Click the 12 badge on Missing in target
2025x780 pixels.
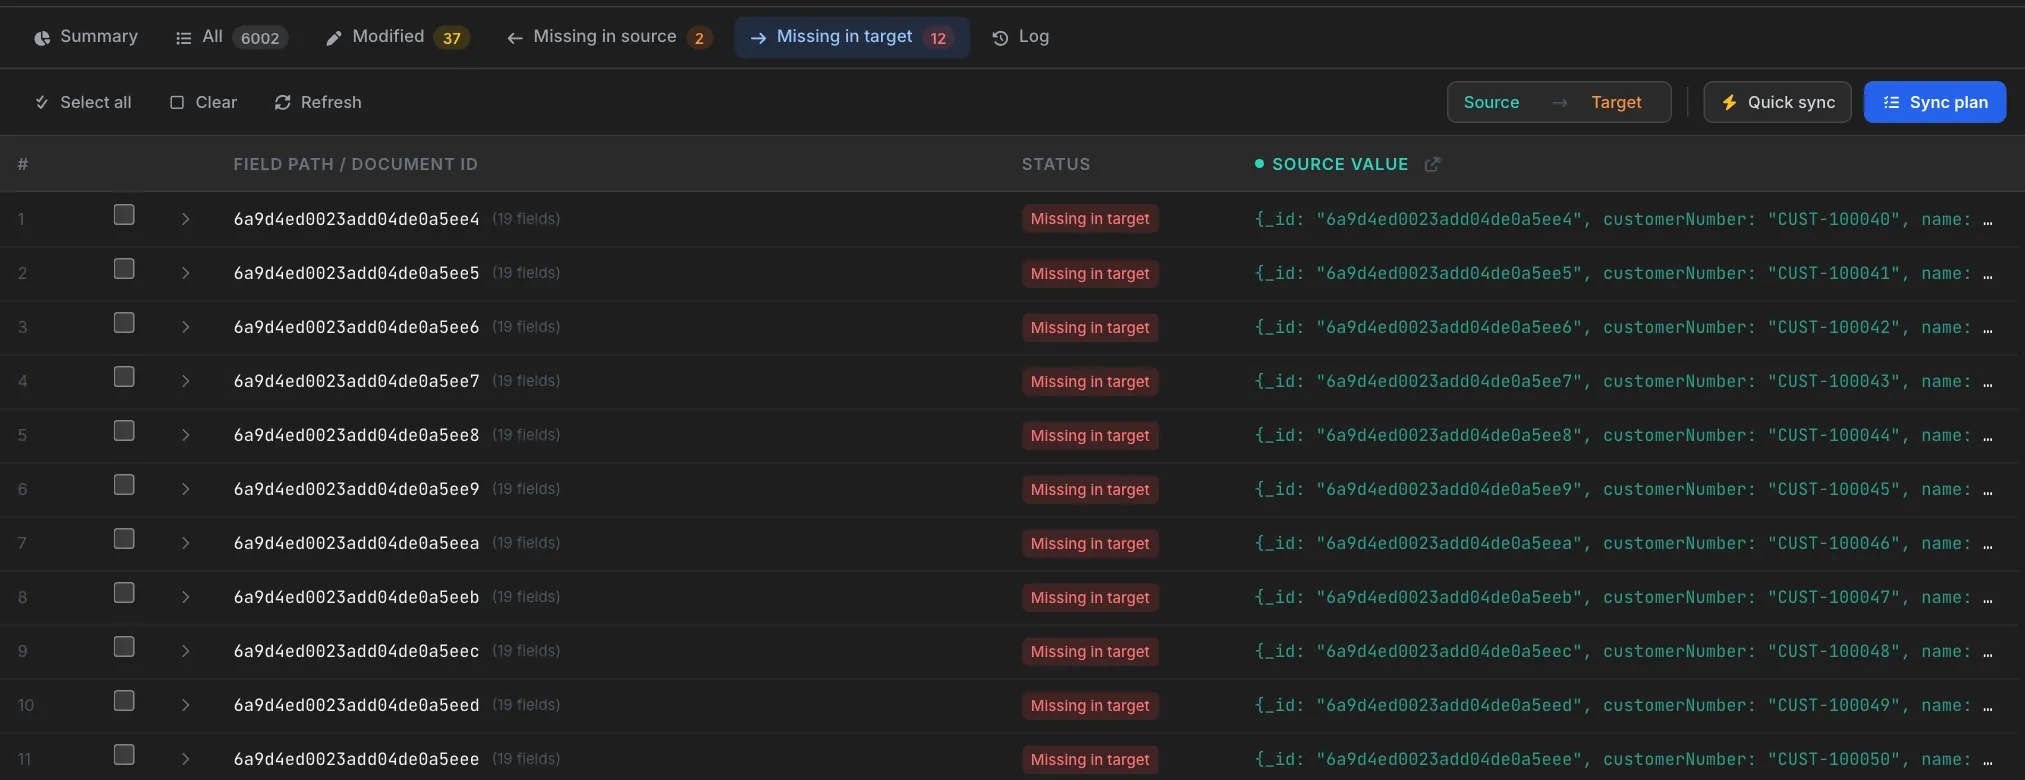[x=938, y=38]
